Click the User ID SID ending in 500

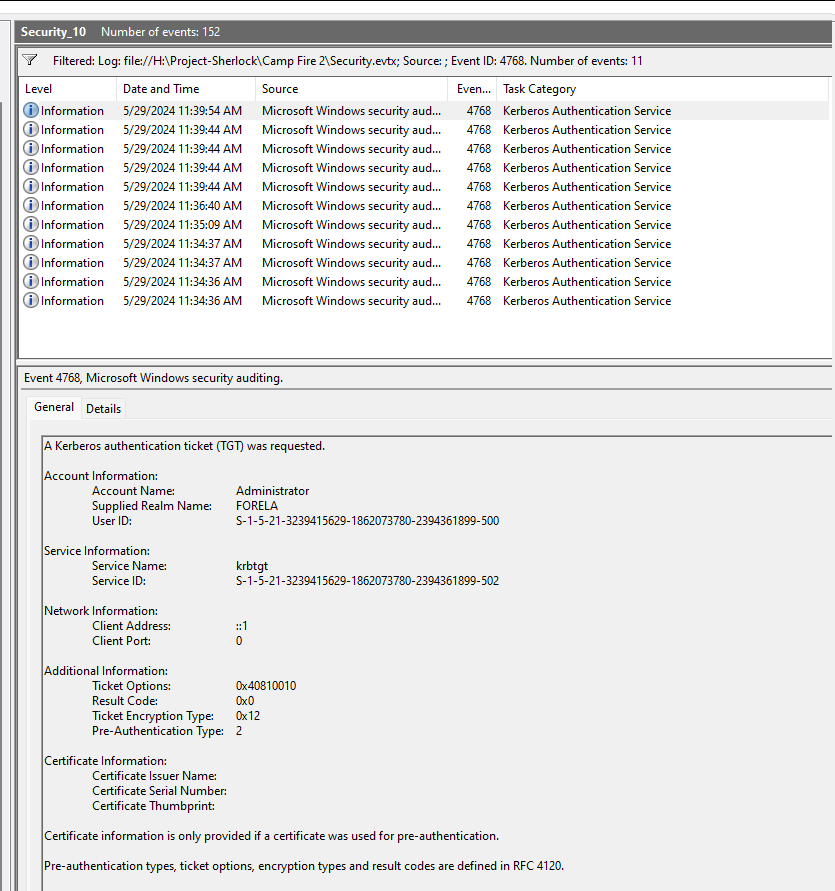click(367, 521)
